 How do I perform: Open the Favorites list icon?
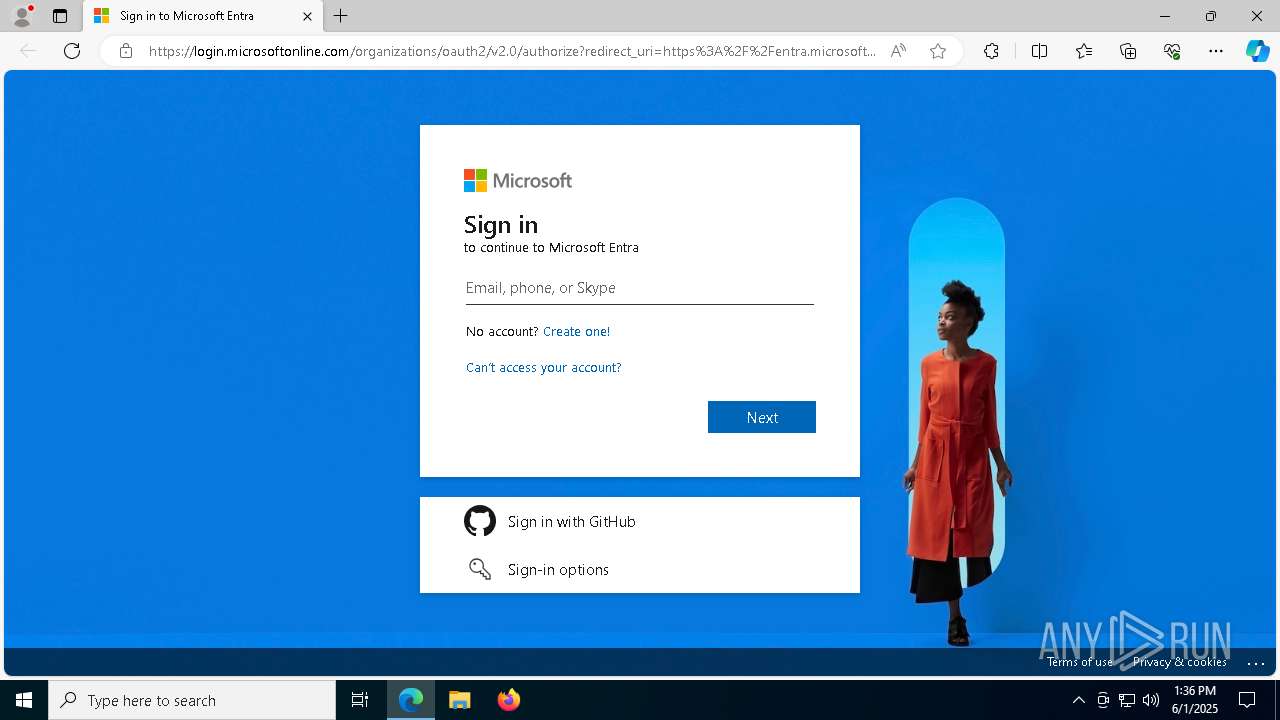click(1084, 51)
